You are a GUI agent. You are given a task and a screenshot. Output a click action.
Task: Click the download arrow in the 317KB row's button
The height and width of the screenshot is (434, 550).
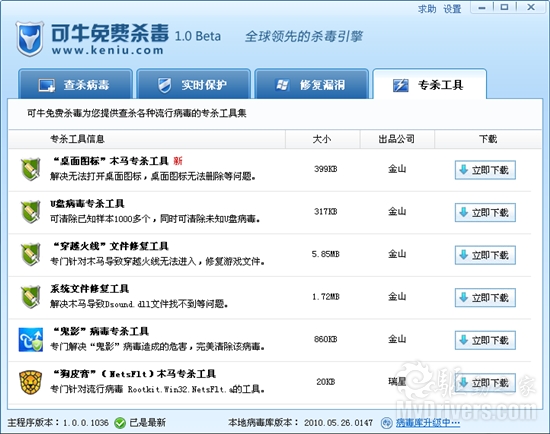click(x=464, y=212)
